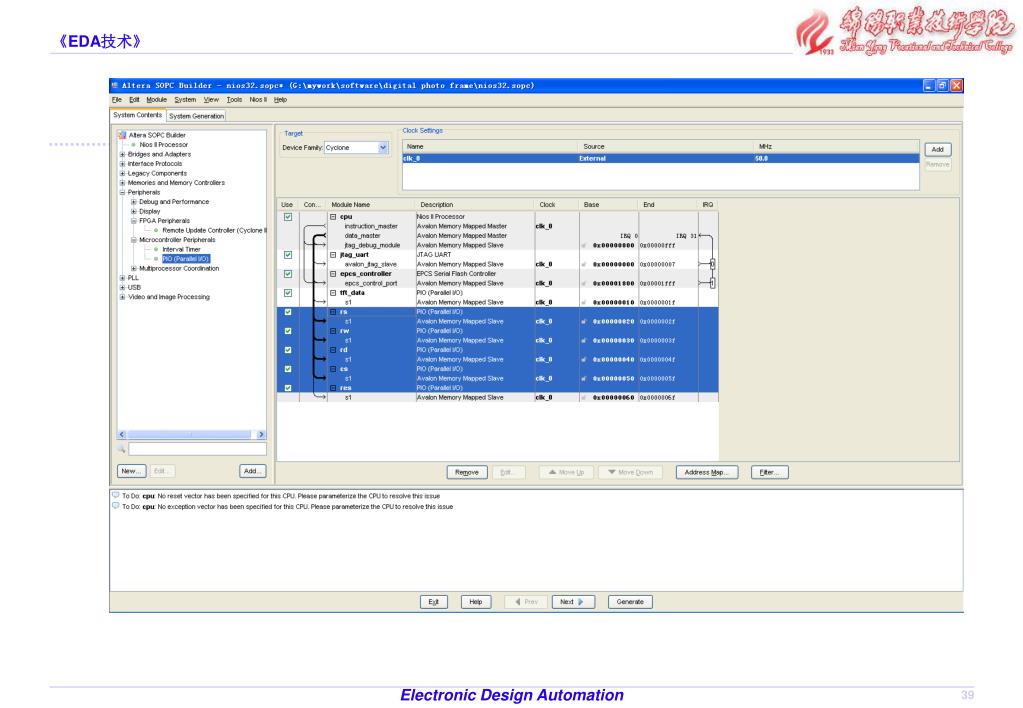
Task: Click the USB label in the component tree
Action: click(x=134, y=288)
